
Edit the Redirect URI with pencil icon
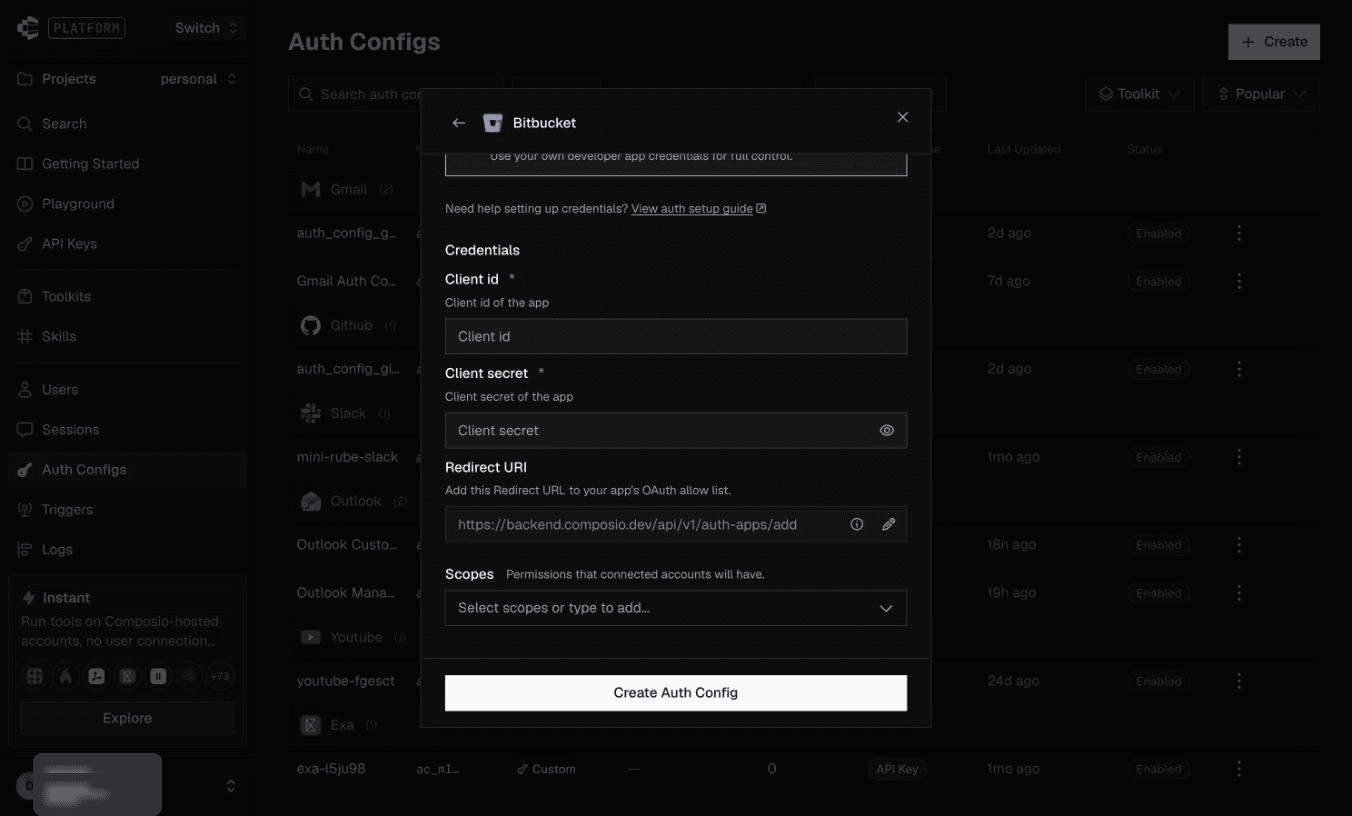[888, 524]
